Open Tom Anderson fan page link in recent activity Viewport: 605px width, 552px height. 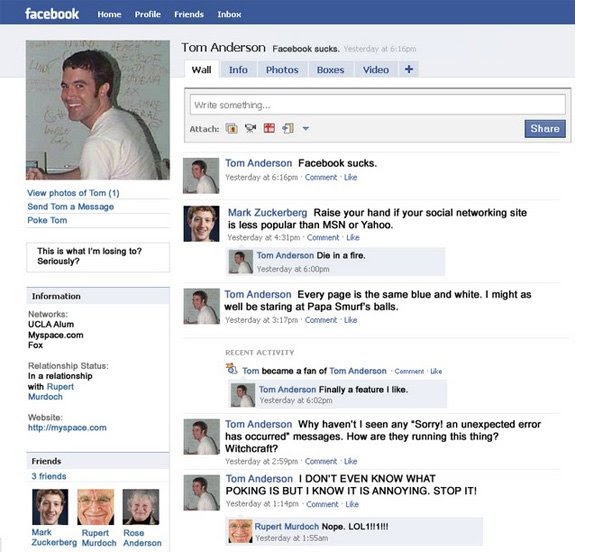tap(358, 371)
